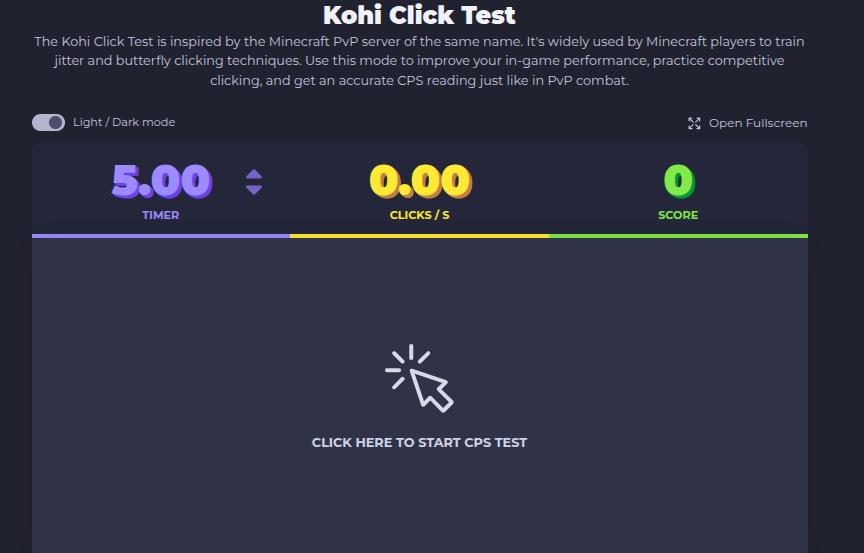Toggle the Light / Dark mode switch
The height and width of the screenshot is (553, 864).
click(48, 122)
